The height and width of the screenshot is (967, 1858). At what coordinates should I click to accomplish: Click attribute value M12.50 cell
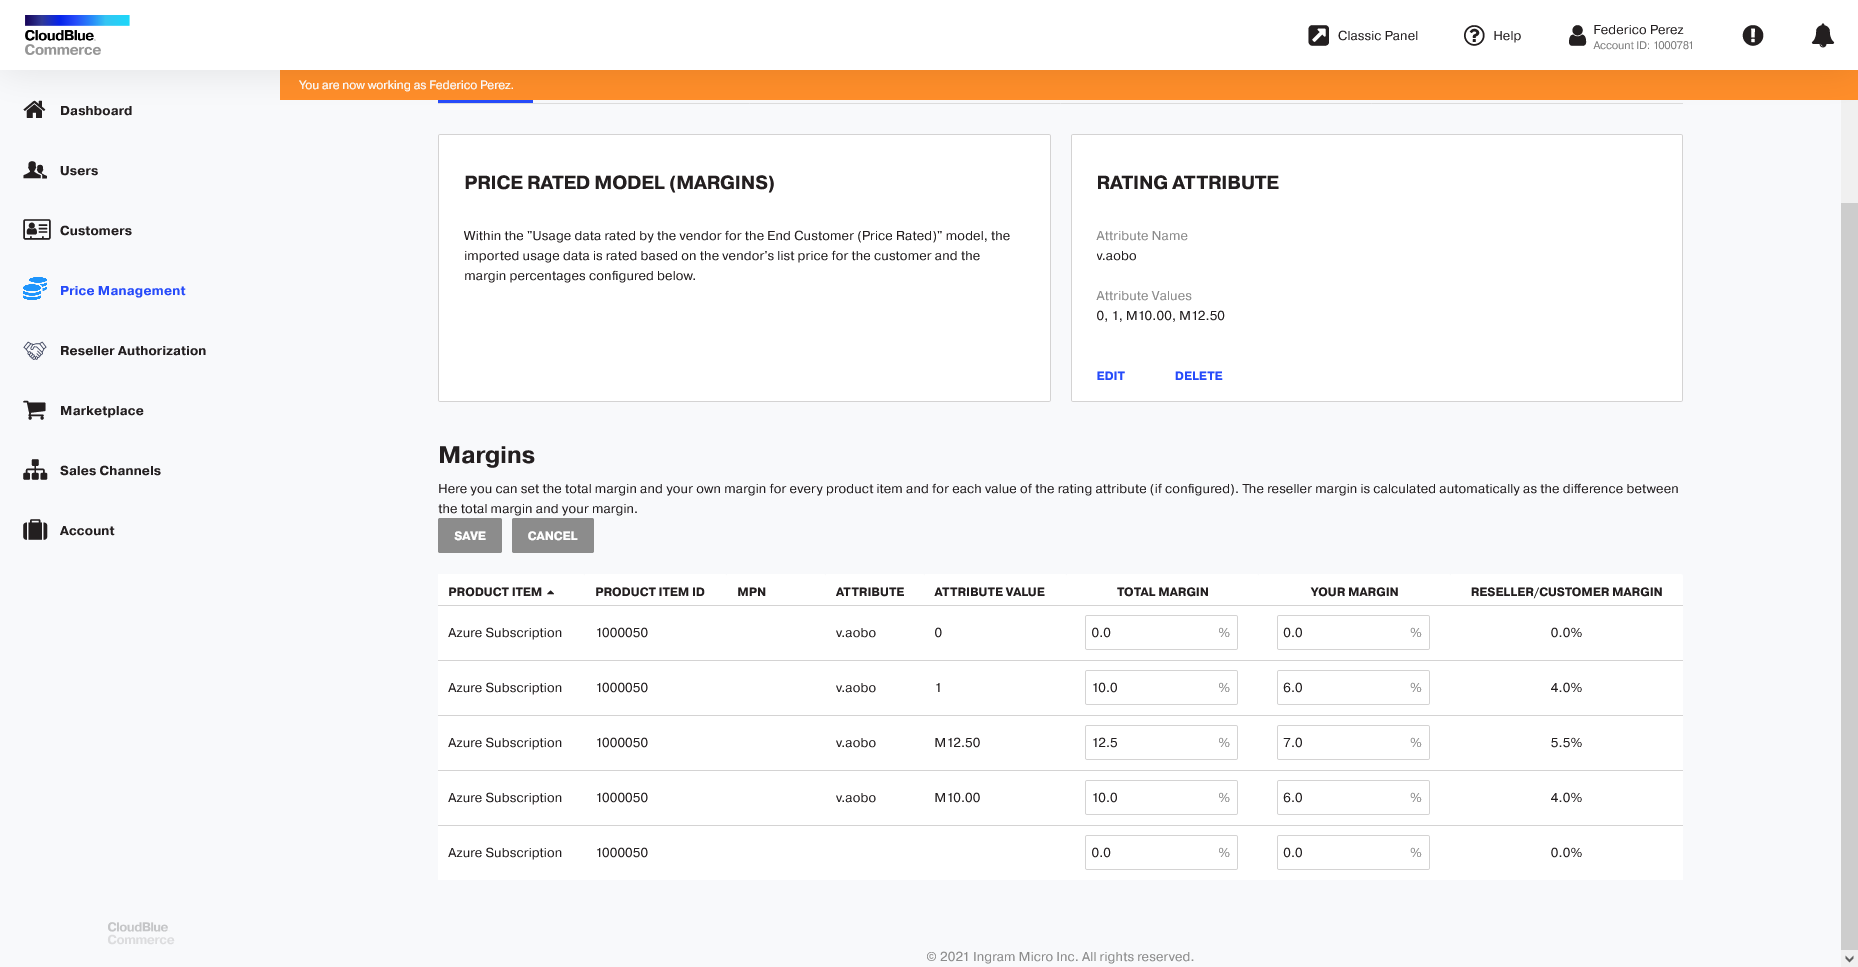coord(957,743)
